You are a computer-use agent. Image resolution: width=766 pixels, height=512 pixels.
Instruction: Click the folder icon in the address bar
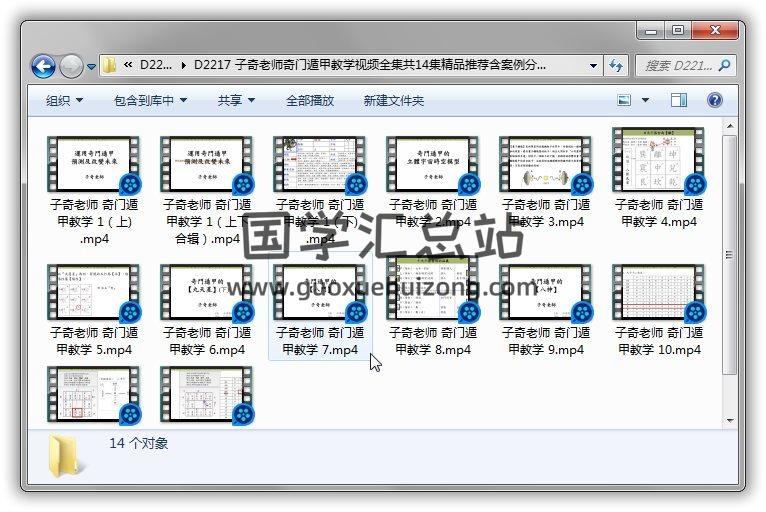[110, 65]
